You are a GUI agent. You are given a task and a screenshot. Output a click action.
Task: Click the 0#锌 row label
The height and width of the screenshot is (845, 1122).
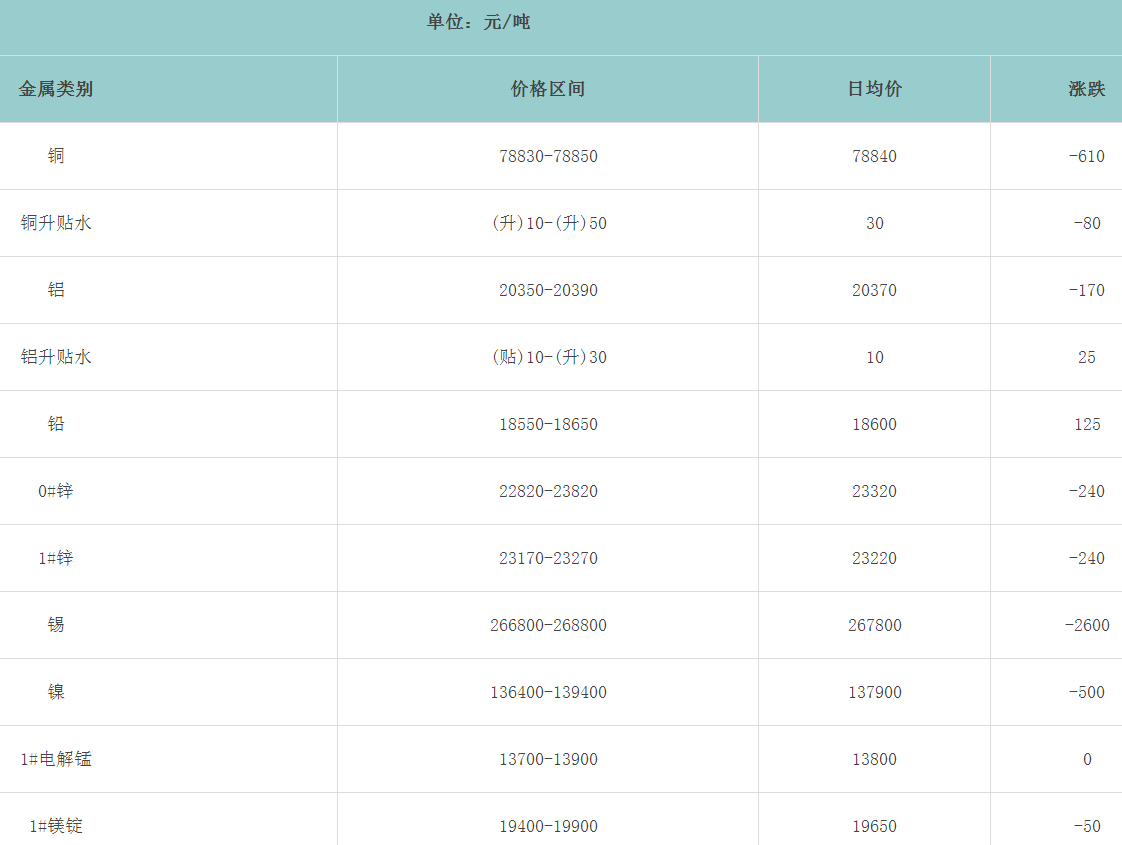point(56,491)
